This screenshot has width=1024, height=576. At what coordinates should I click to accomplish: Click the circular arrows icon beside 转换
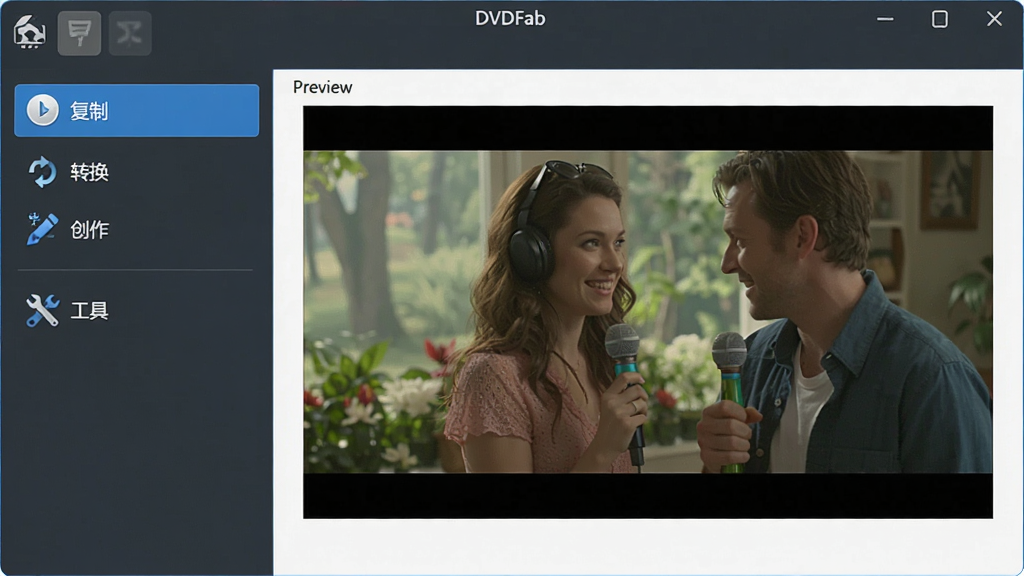42,172
